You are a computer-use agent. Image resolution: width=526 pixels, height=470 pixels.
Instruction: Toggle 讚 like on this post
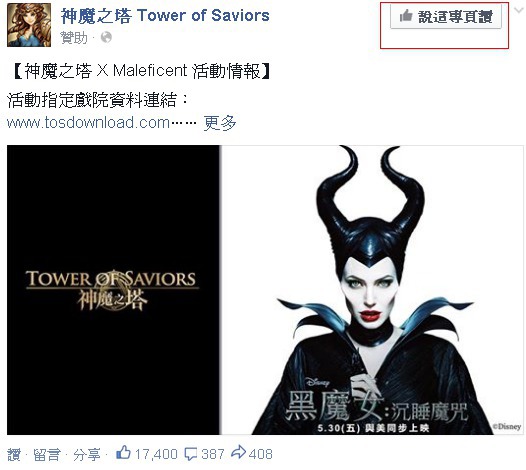[x=14, y=455]
